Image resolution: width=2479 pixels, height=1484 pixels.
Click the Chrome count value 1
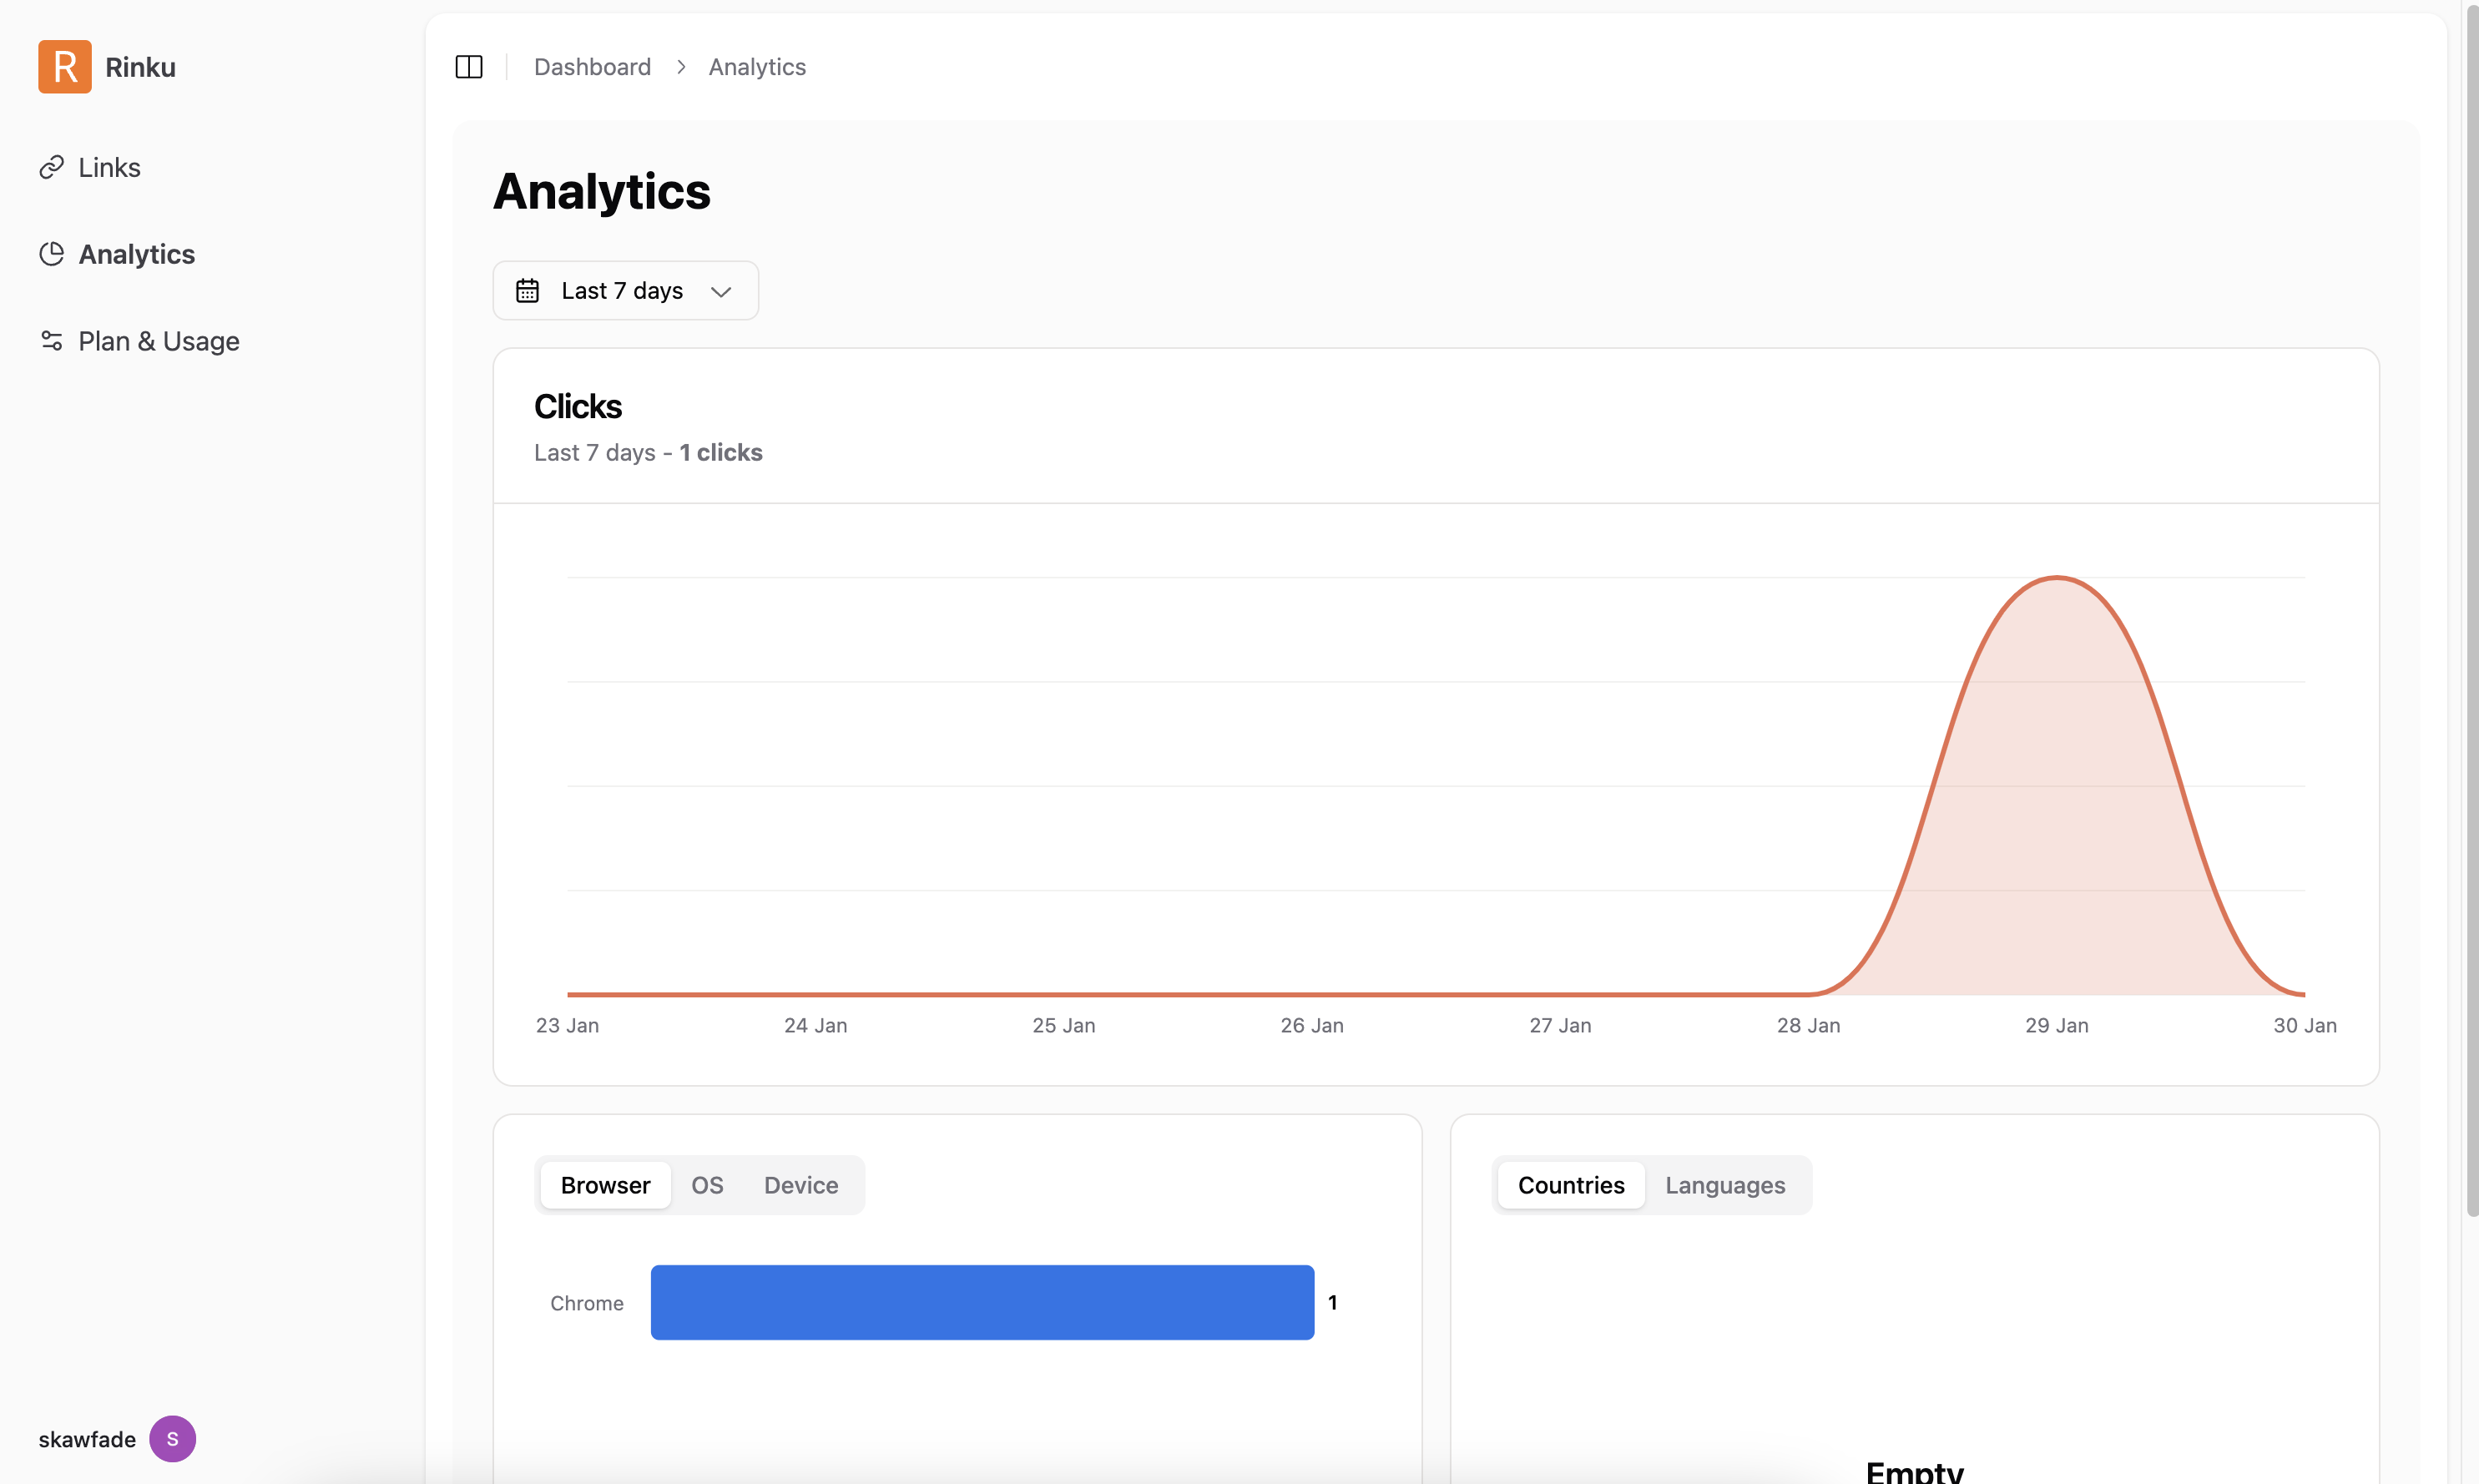pos(1332,1302)
